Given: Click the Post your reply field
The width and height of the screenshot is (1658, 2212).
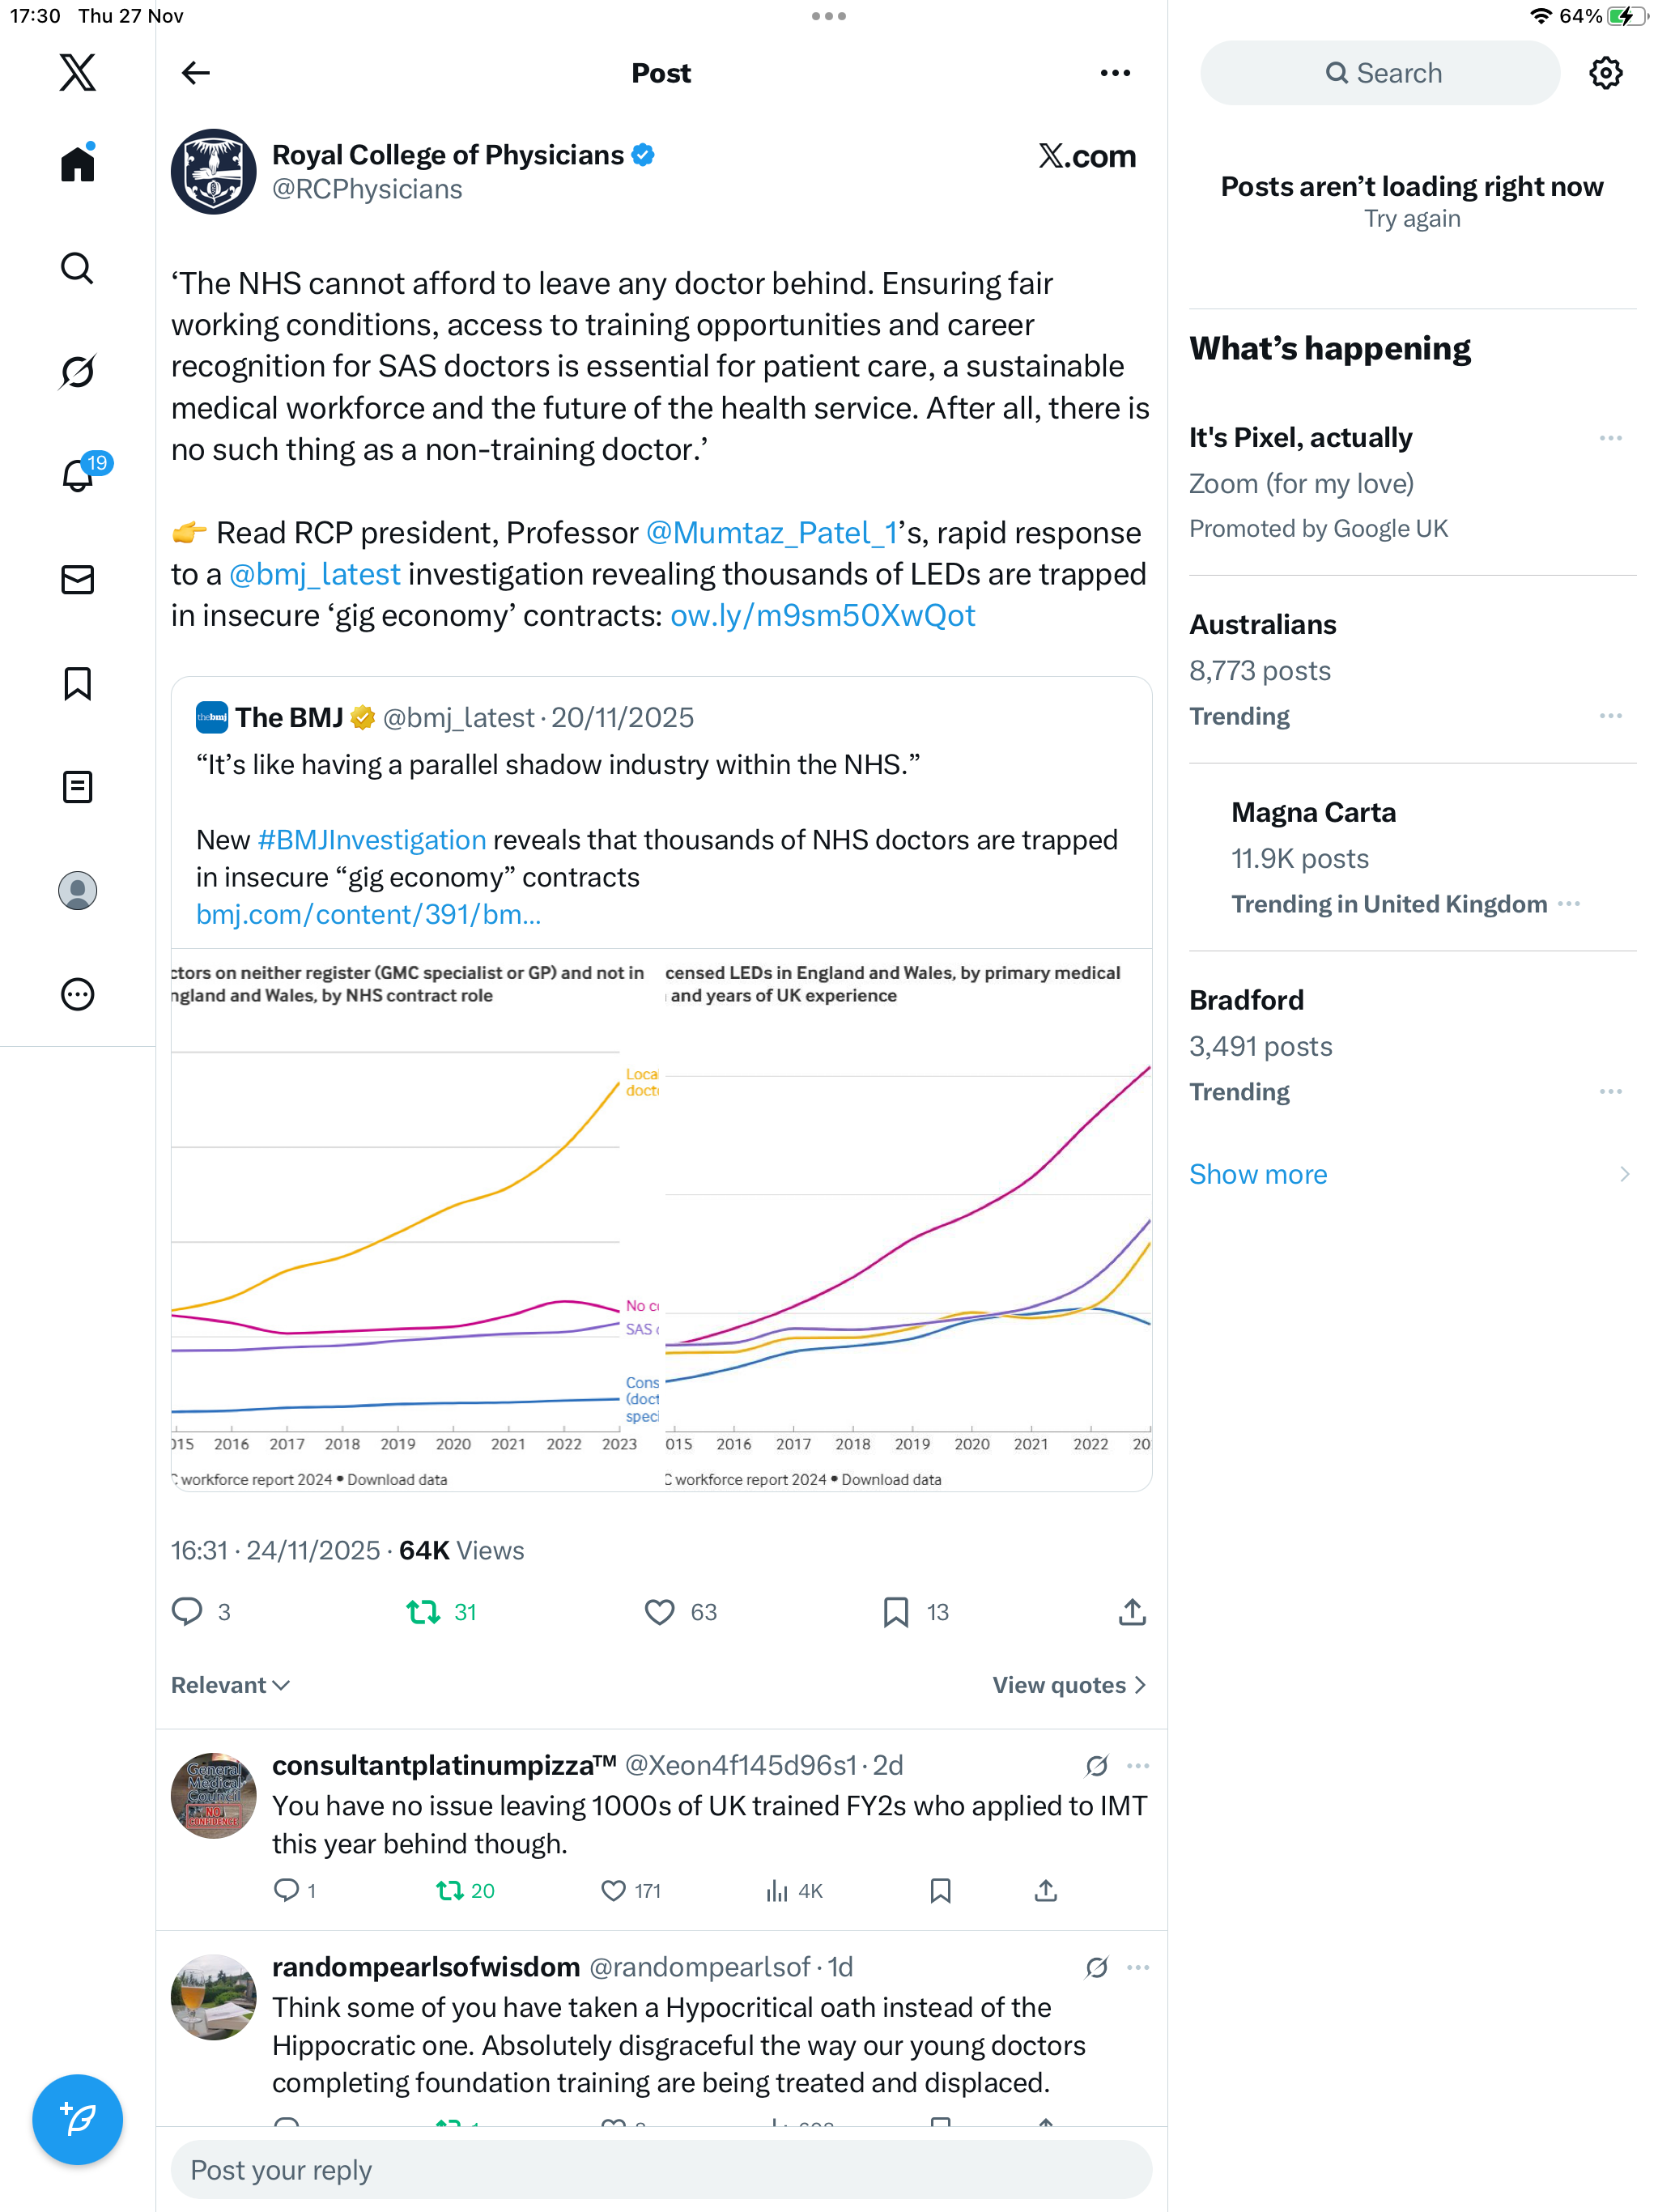Looking at the screenshot, I should pyautogui.click(x=660, y=2169).
